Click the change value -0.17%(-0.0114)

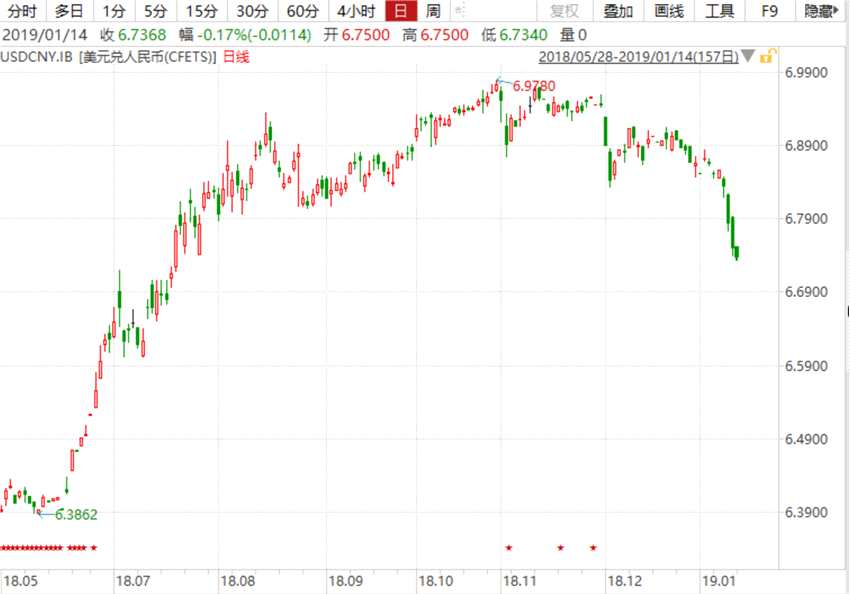[254, 35]
